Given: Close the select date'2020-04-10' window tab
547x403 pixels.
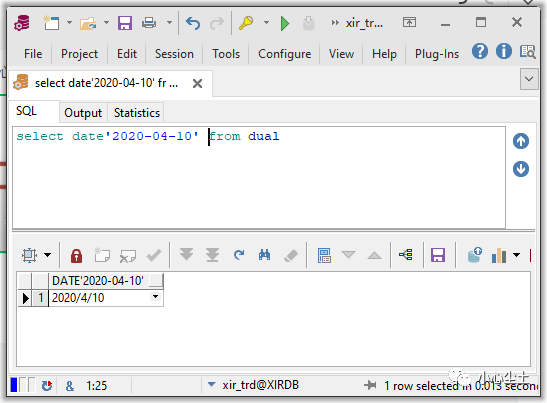Looking at the screenshot, I should pyautogui.click(x=197, y=83).
